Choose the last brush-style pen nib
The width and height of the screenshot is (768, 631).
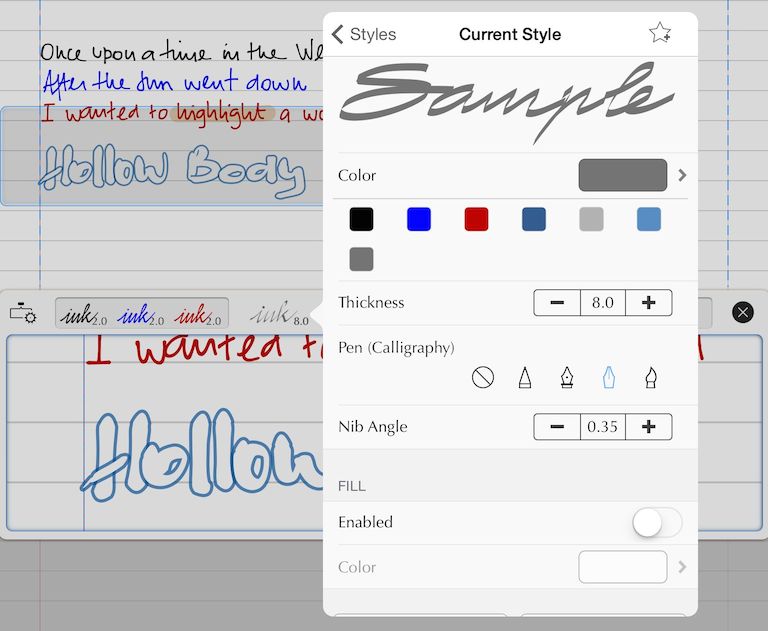point(650,378)
